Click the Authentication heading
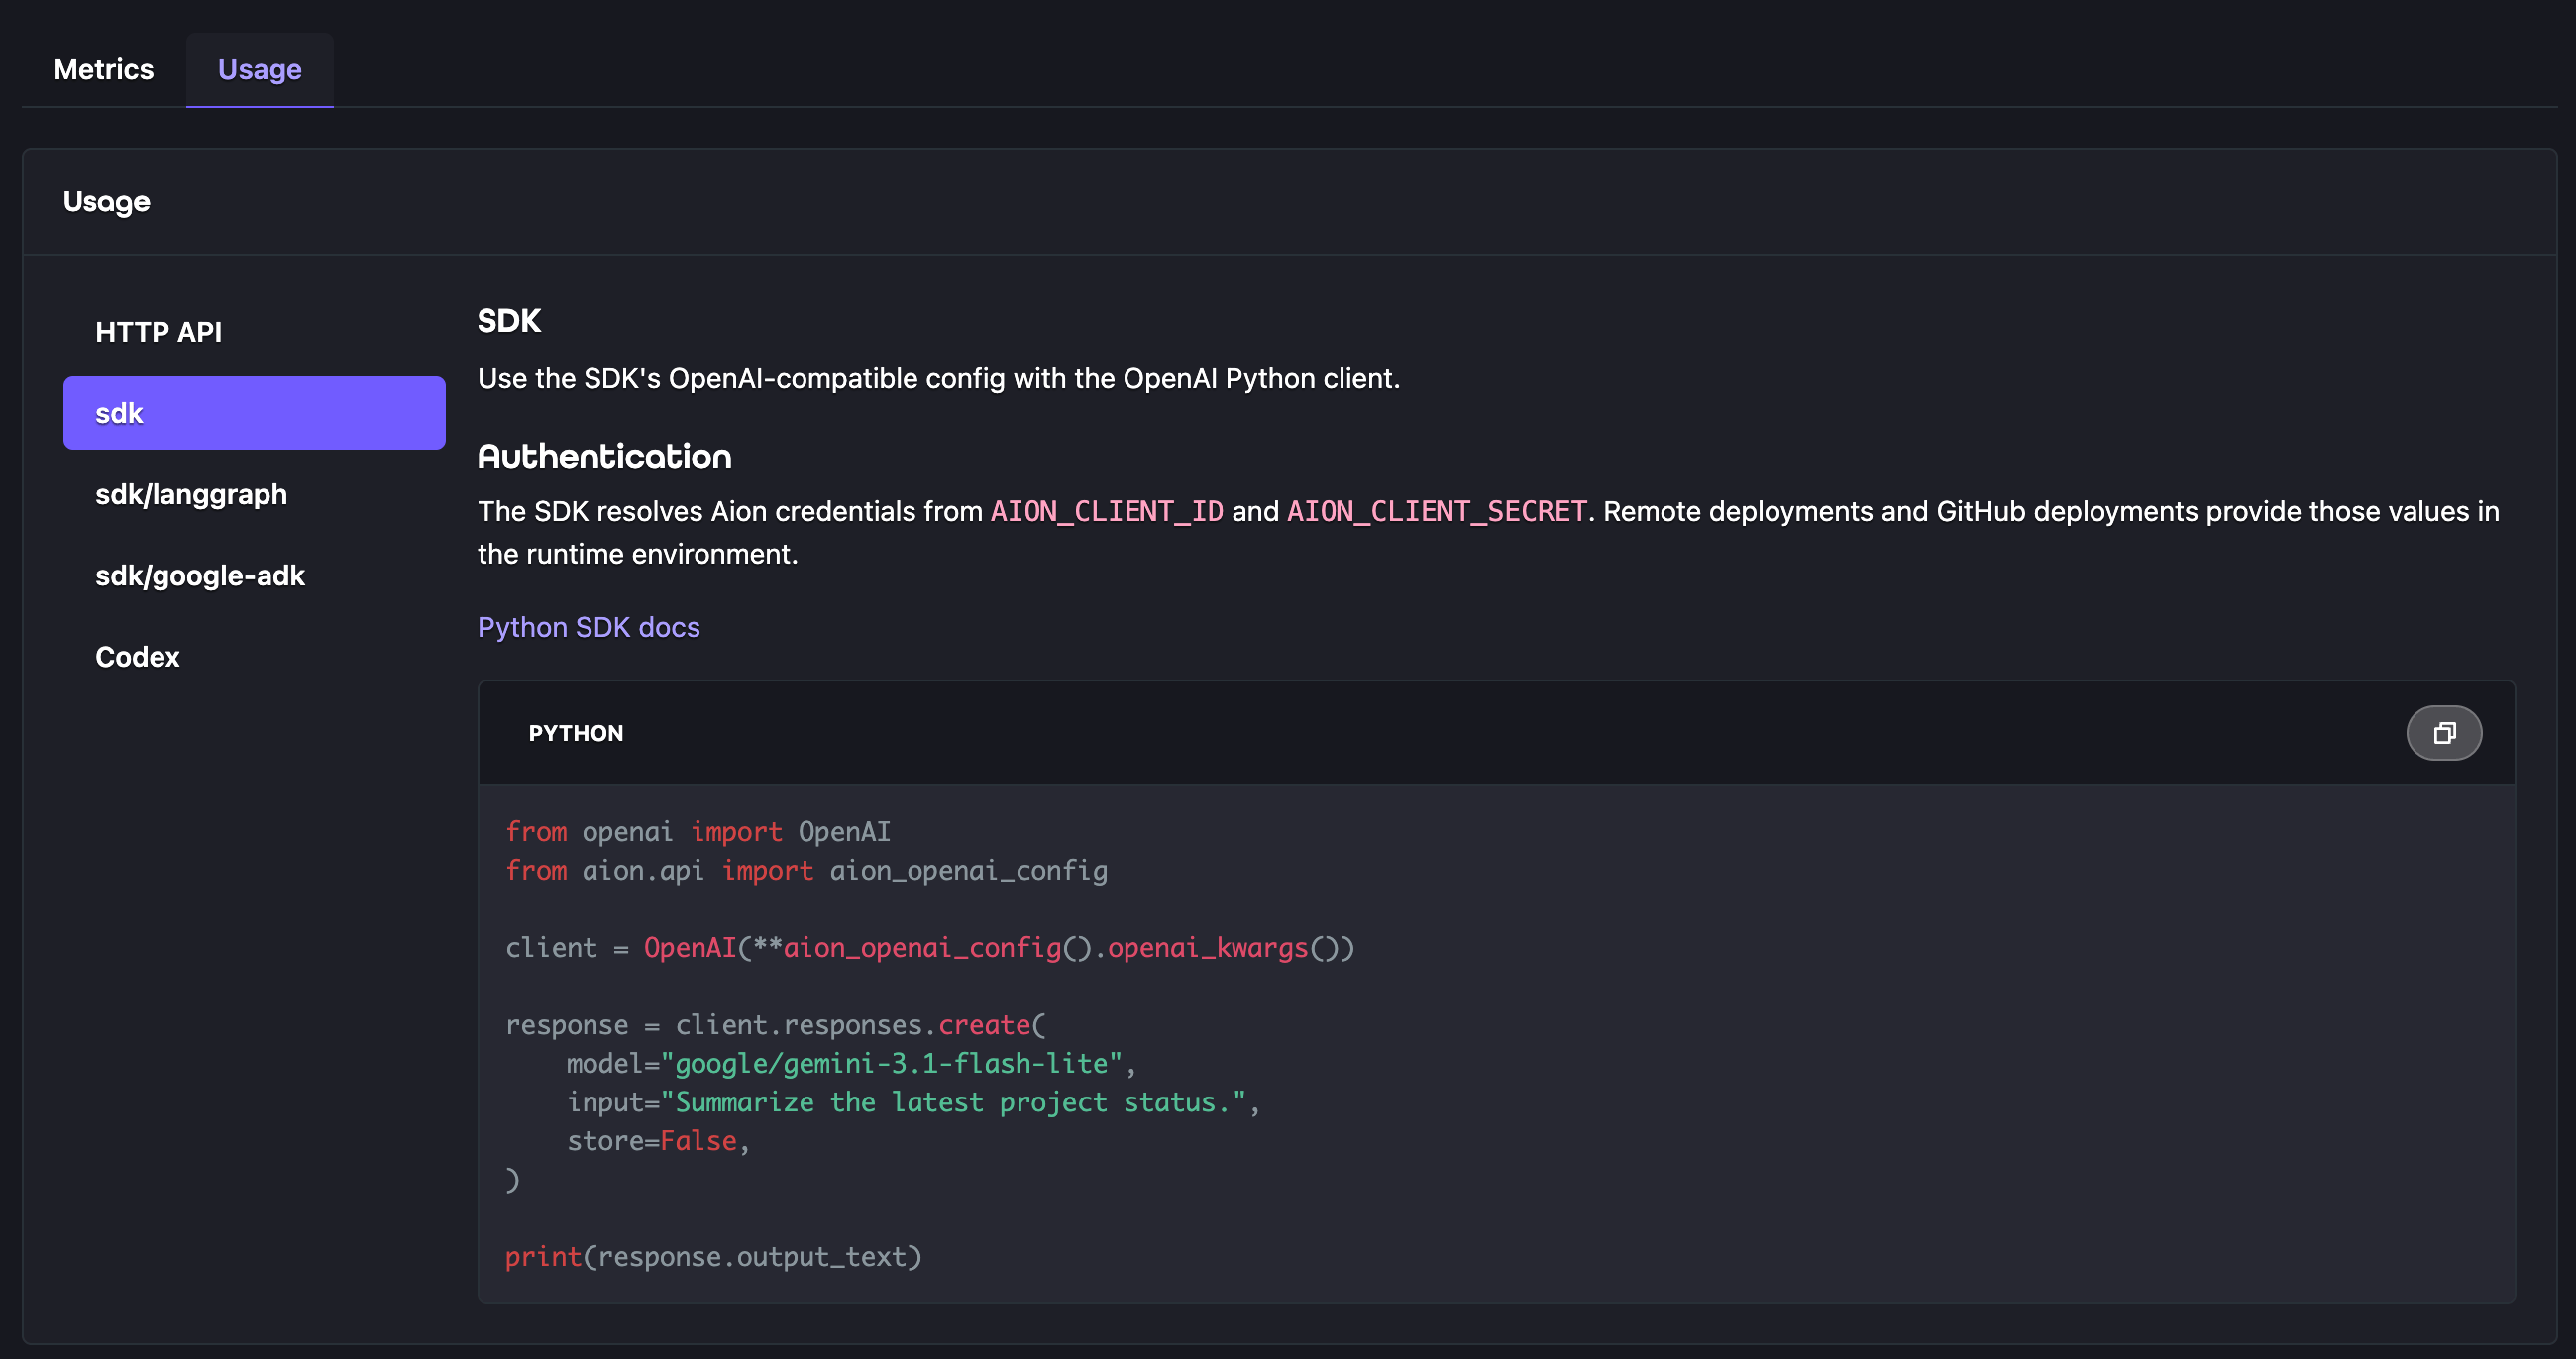Screen dimensions: 2576x1359 [x=604, y=457]
